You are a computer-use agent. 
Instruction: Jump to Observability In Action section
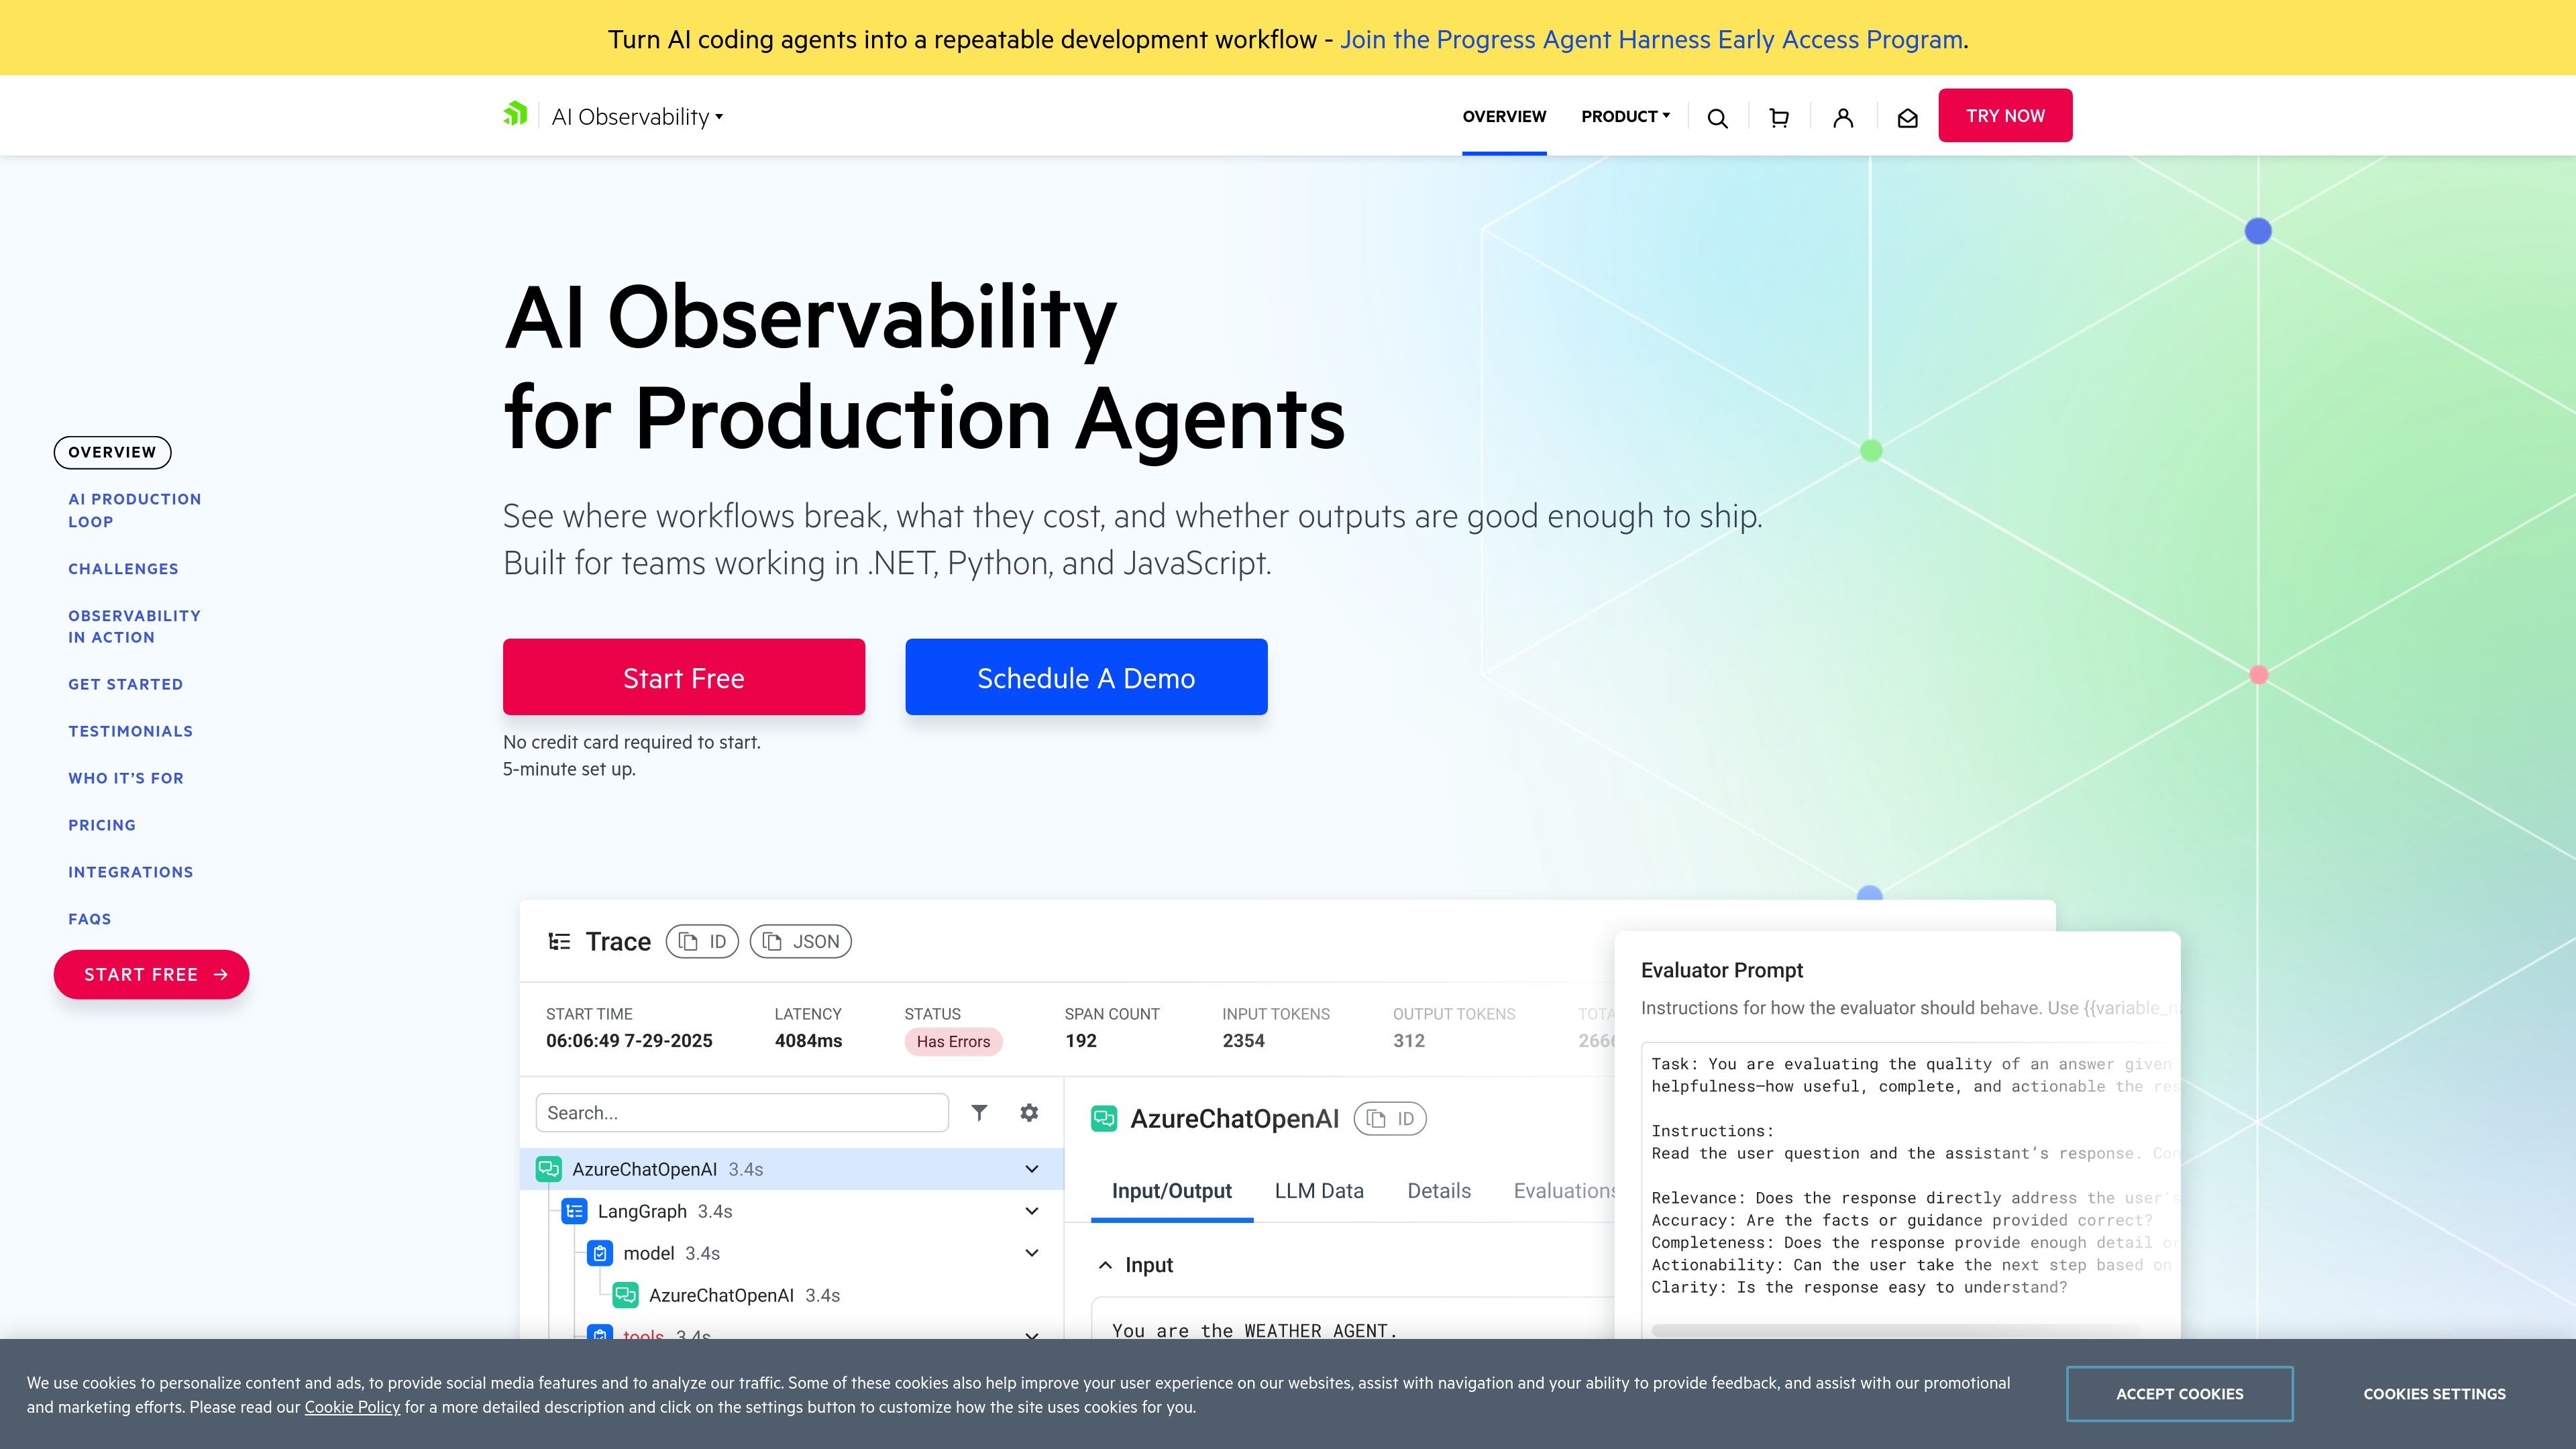tap(134, 626)
